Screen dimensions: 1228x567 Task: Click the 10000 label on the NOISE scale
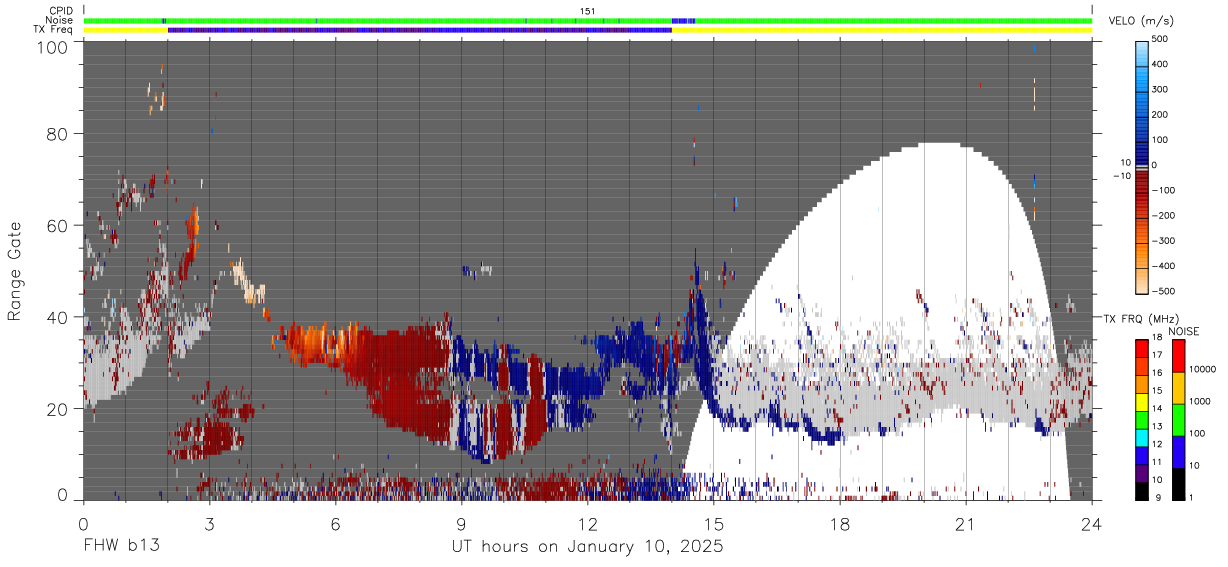(1203, 370)
